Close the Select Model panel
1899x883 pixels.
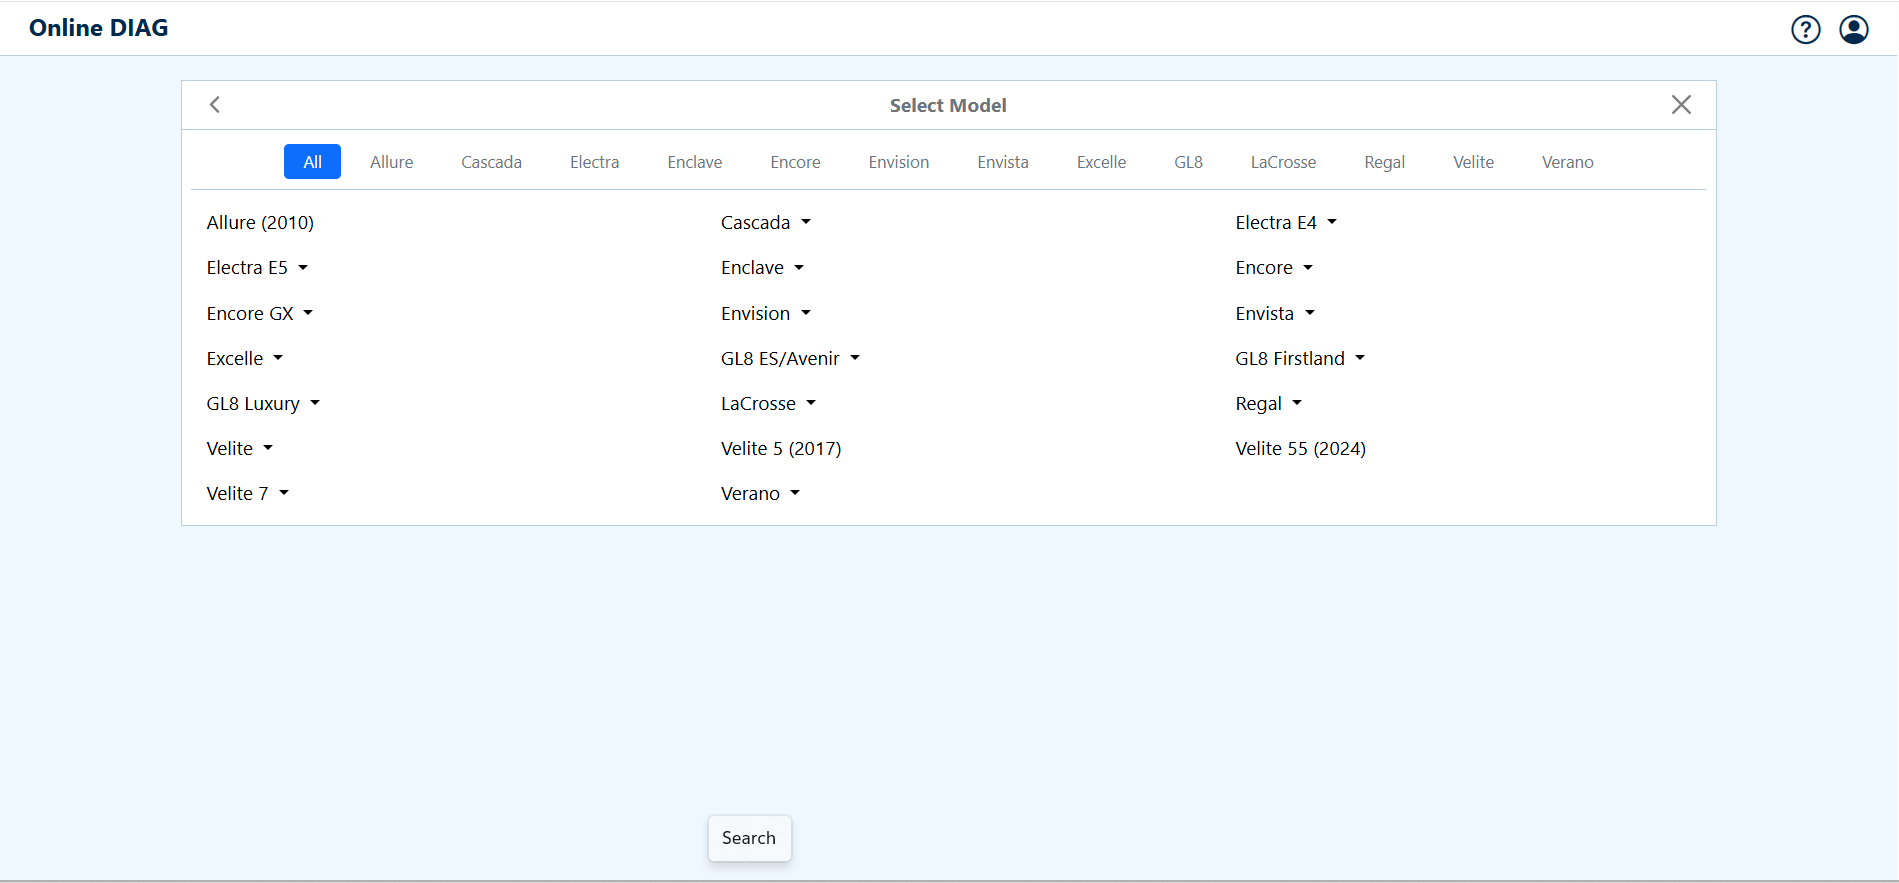[1680, 105]
